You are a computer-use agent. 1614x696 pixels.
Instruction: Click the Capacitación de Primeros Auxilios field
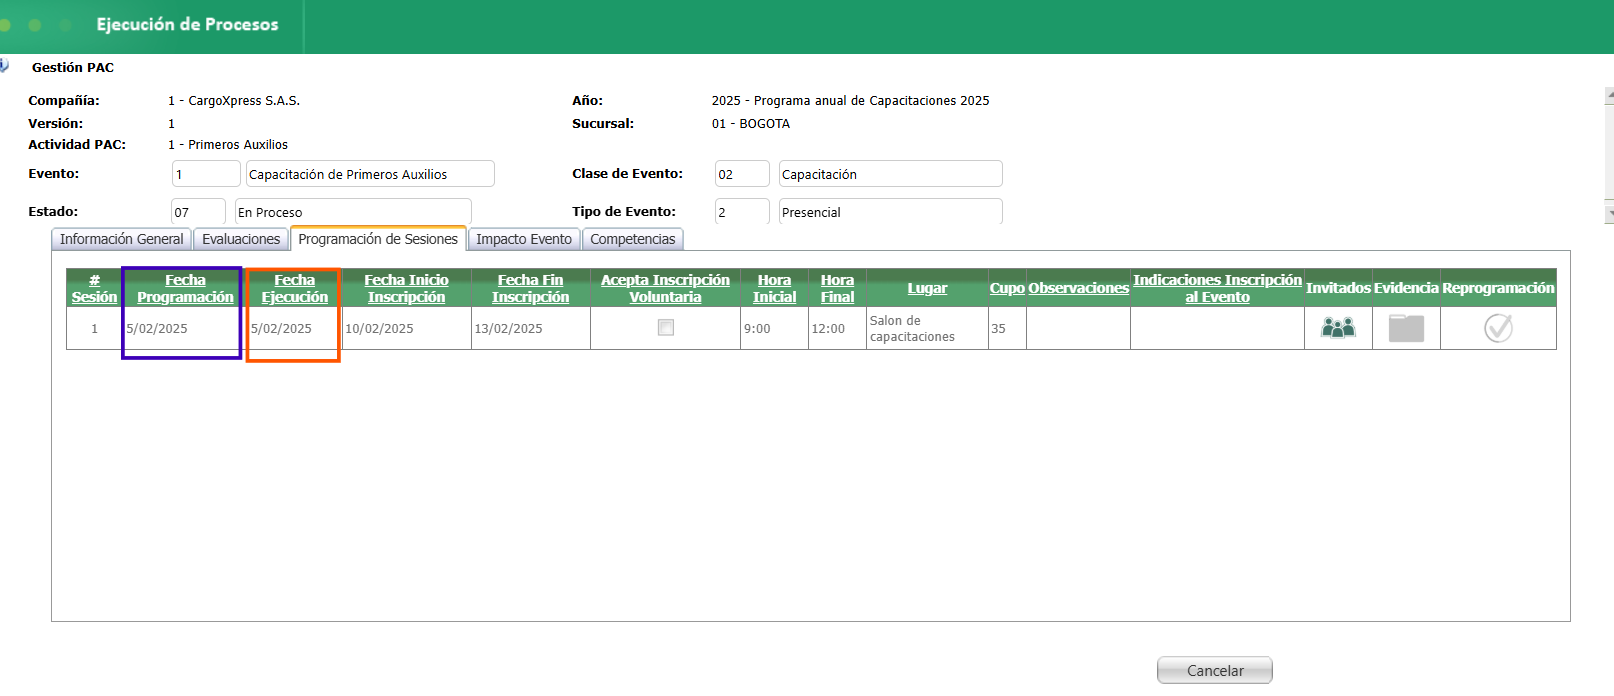pyautogui.click(x=370, y=174)
